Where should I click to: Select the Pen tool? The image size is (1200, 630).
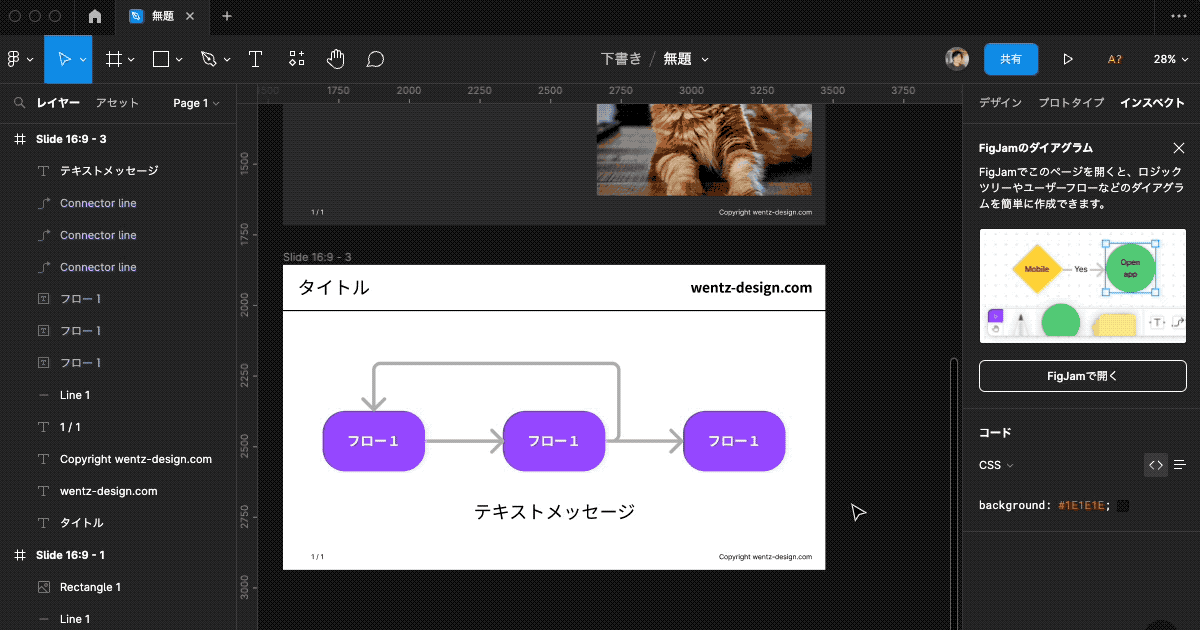(x=208, y=59)
